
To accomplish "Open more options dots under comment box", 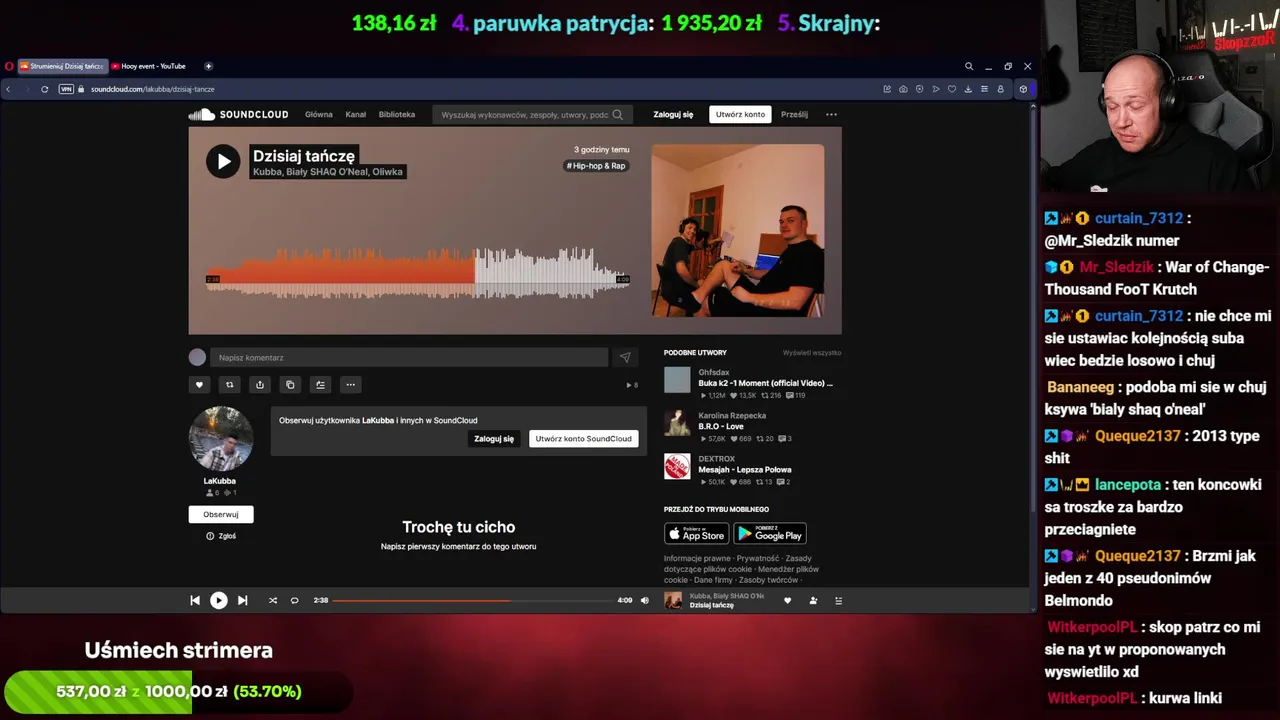I will click(350, 384).
